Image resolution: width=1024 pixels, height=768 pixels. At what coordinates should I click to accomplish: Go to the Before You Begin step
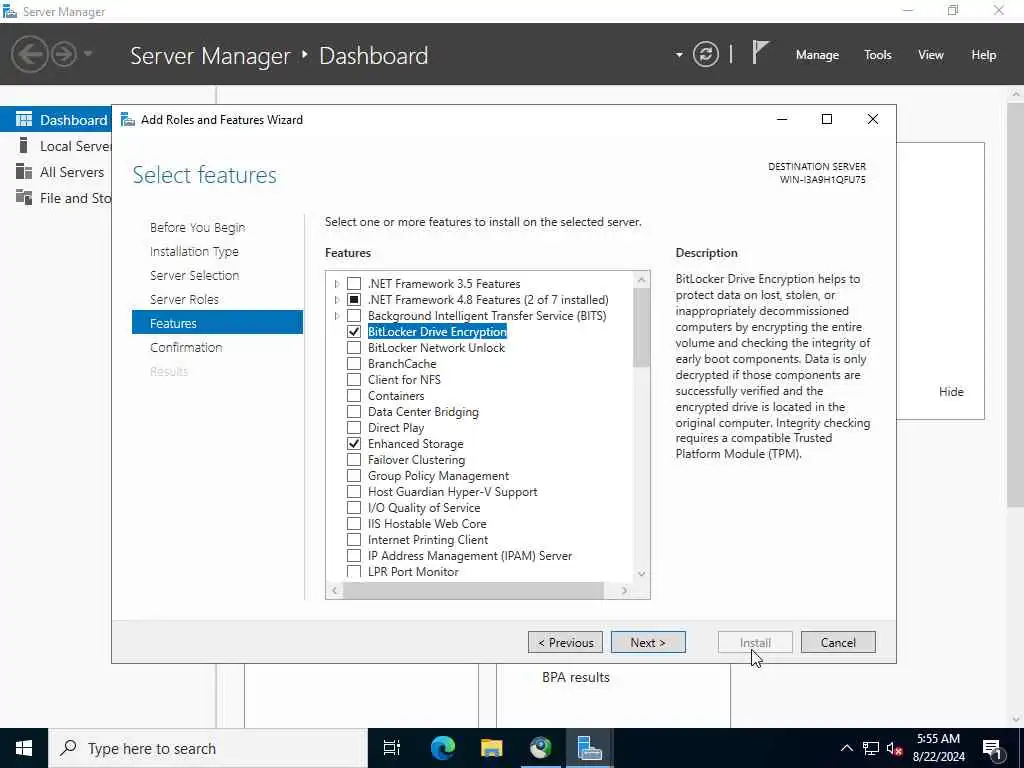coord(197,227)
